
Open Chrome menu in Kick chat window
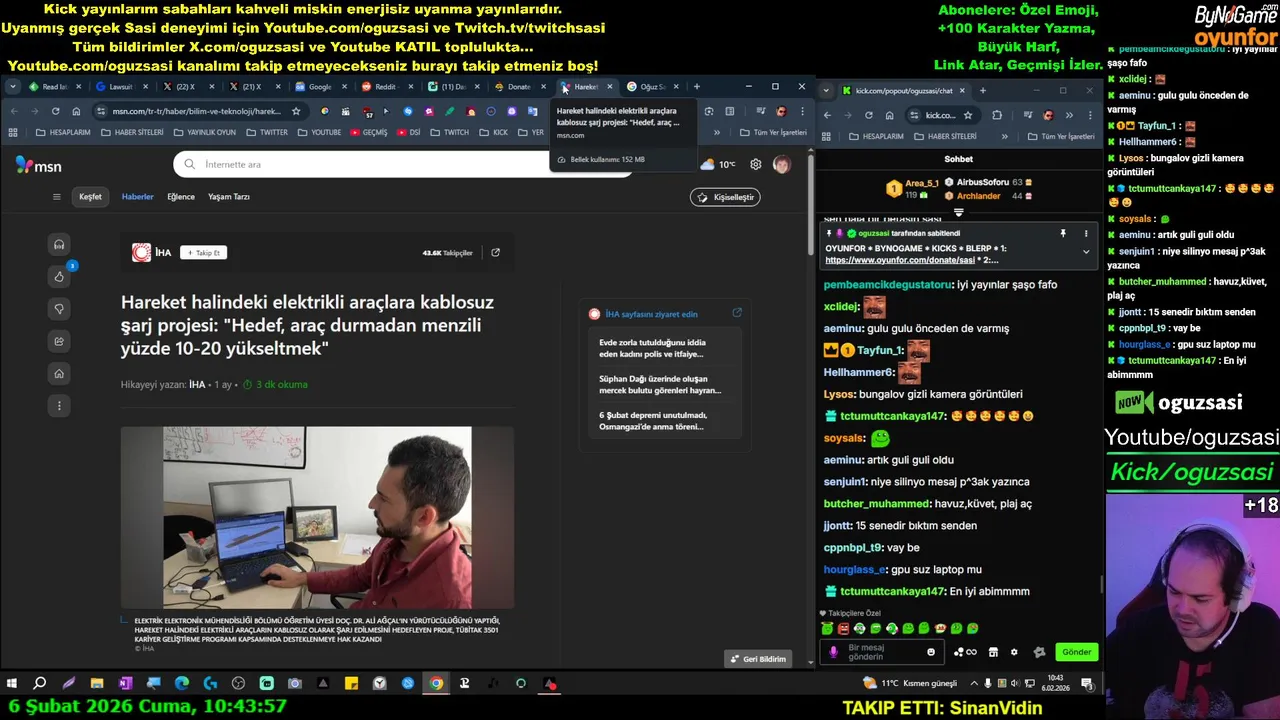pos(1089,115)
